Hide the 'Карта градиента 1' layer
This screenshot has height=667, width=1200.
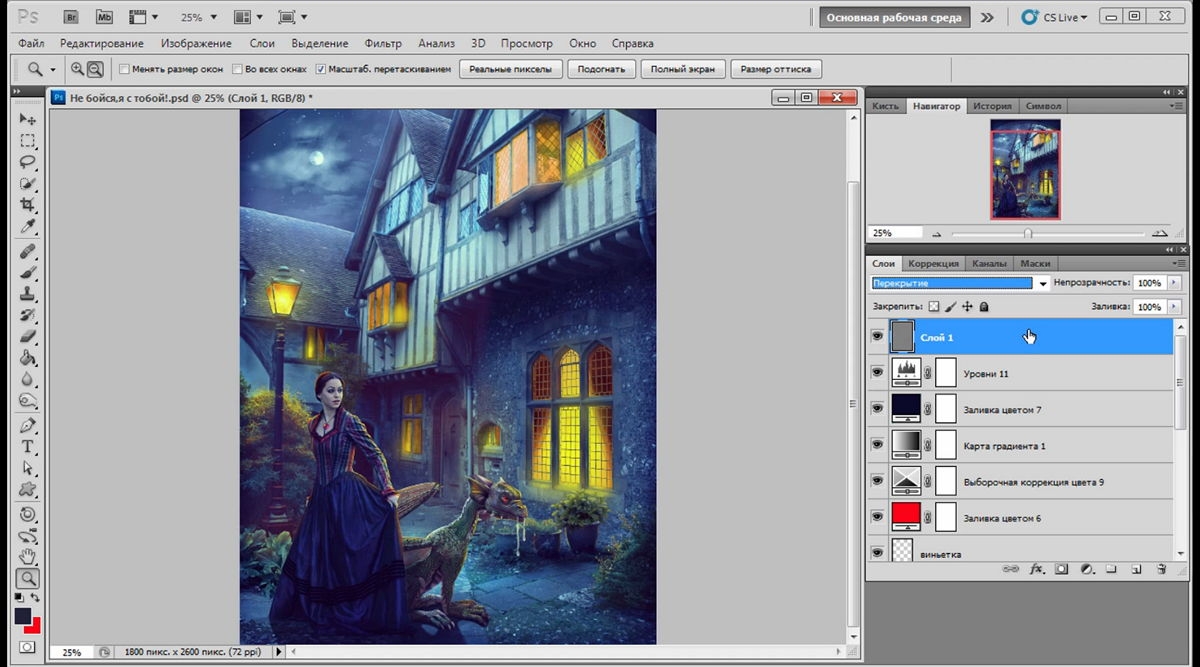[x=877, y=445]
